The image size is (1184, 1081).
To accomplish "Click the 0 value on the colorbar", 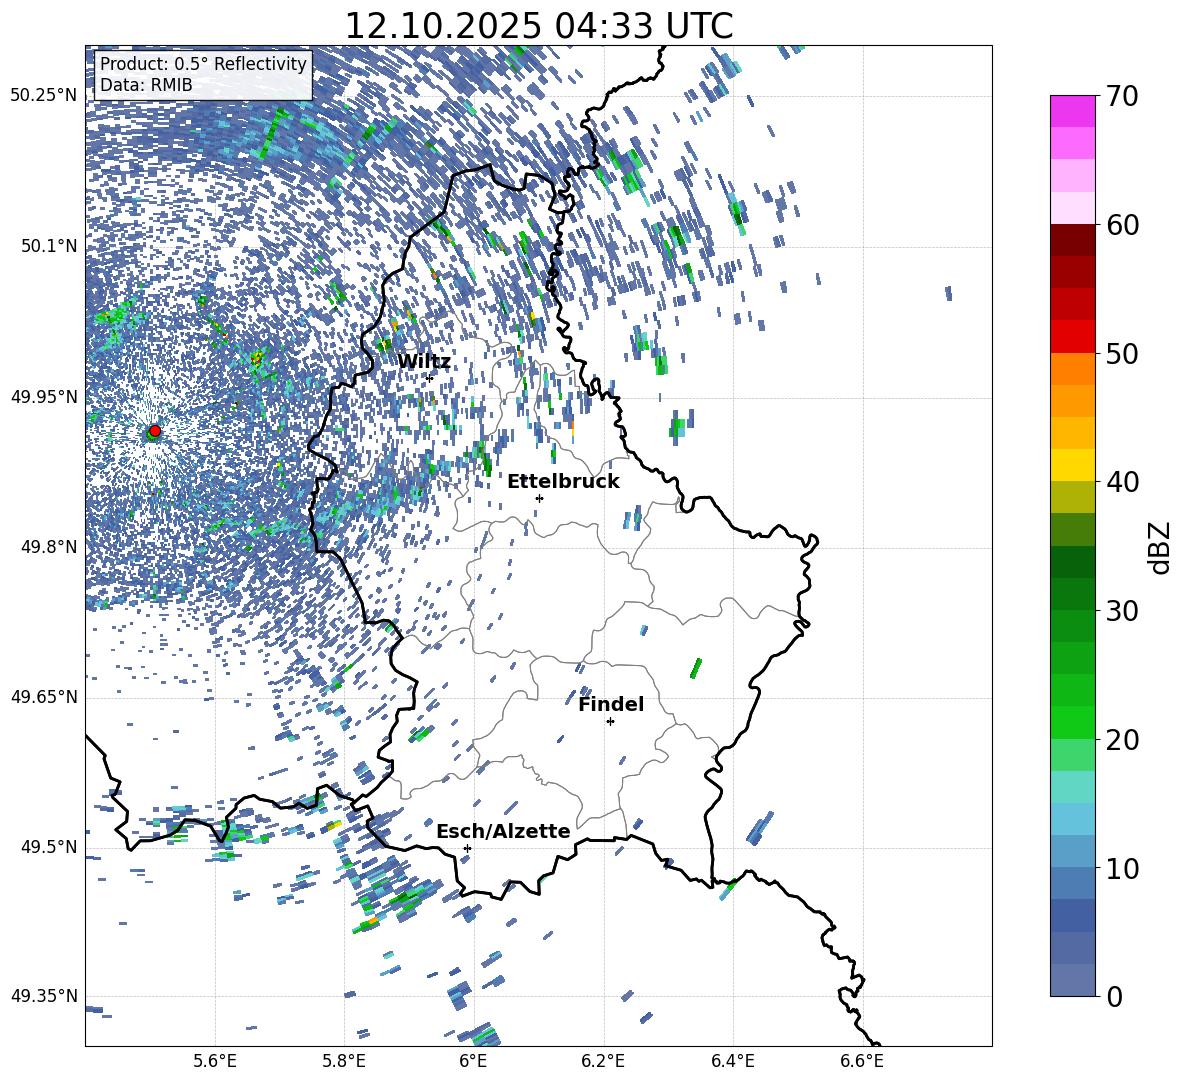I will coord(1114,996).
